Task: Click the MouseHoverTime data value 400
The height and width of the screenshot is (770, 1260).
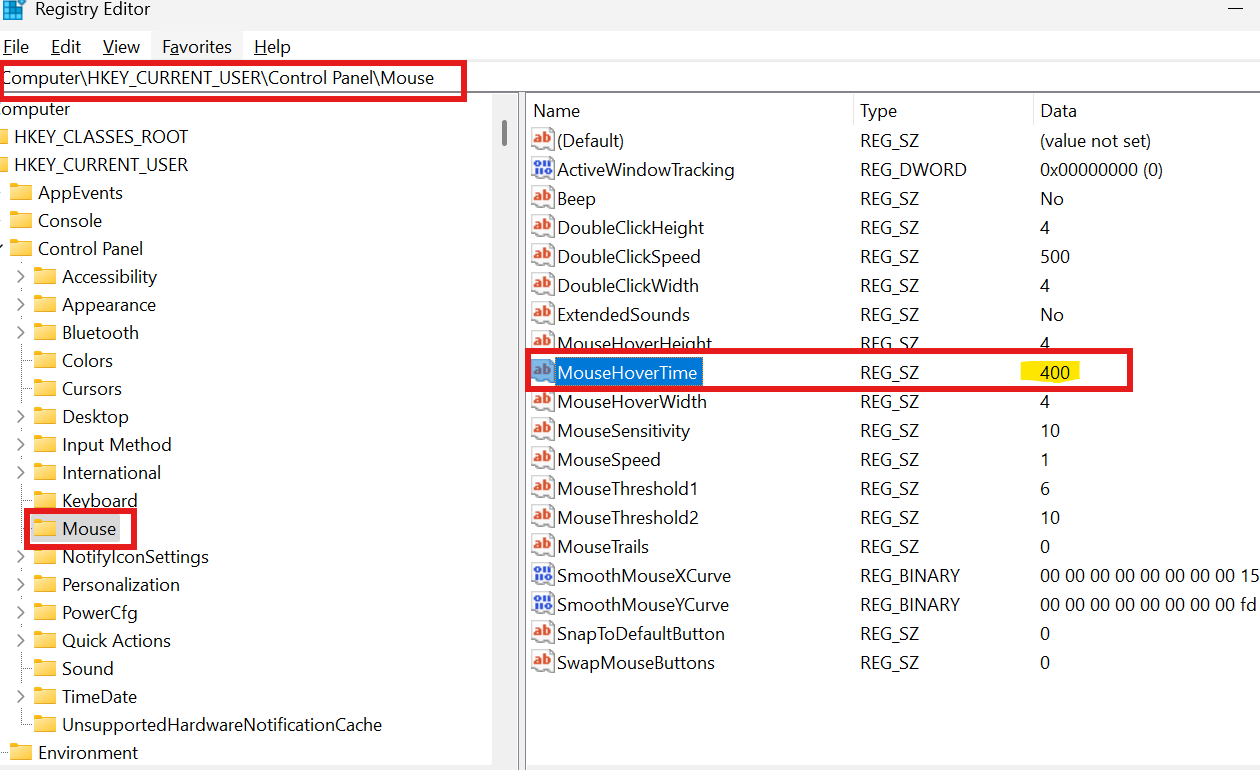Action: click(1055, 373)
